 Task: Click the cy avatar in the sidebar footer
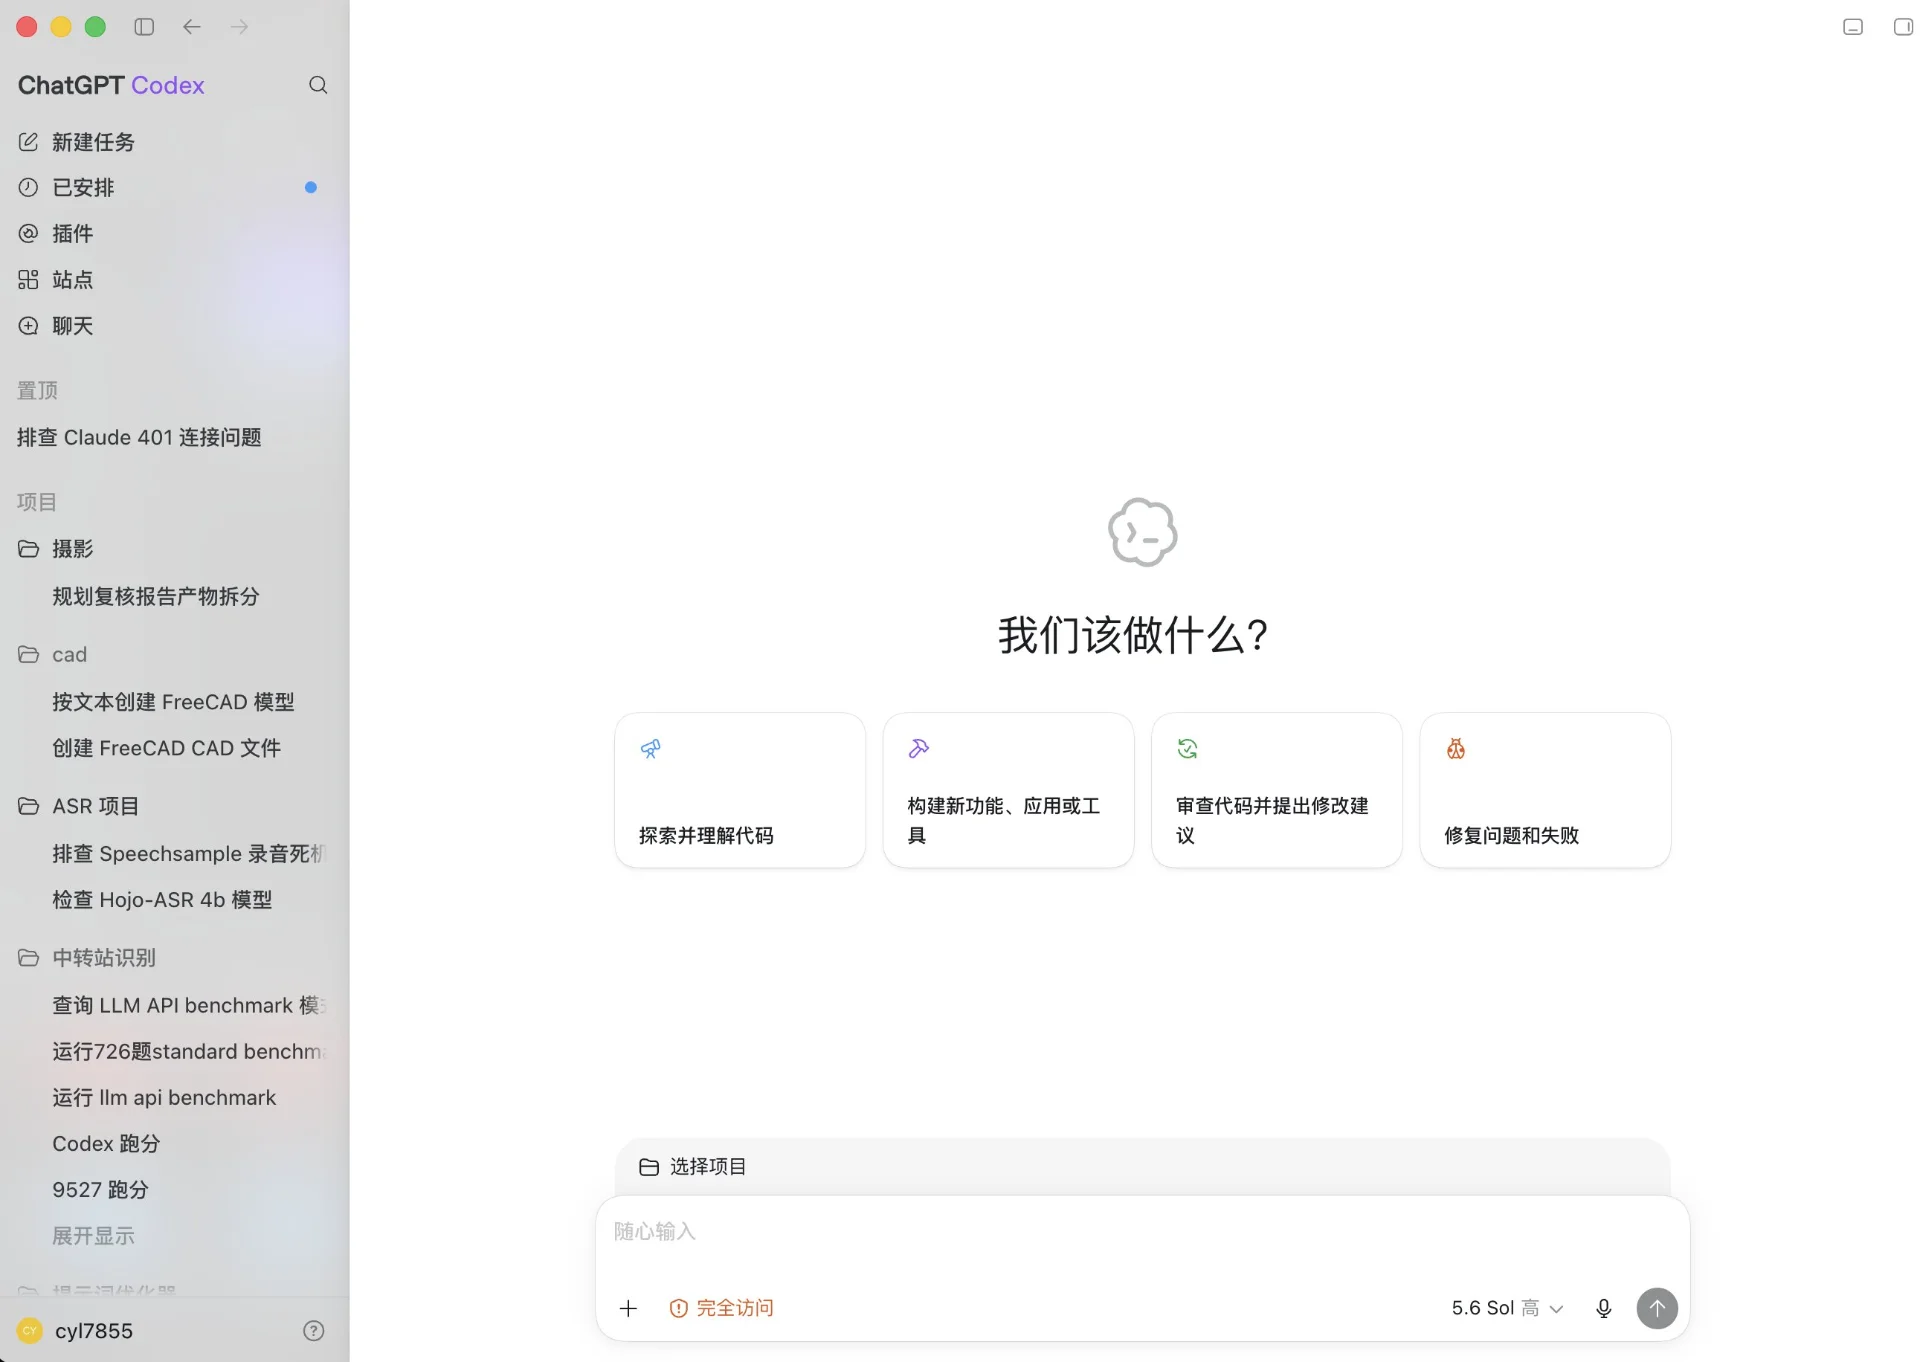(30, 1330)
